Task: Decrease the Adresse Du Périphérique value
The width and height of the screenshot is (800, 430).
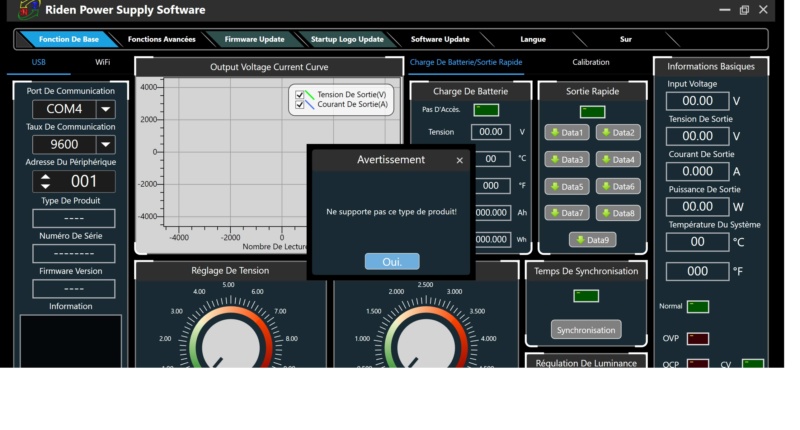Action: click(45, 186)
